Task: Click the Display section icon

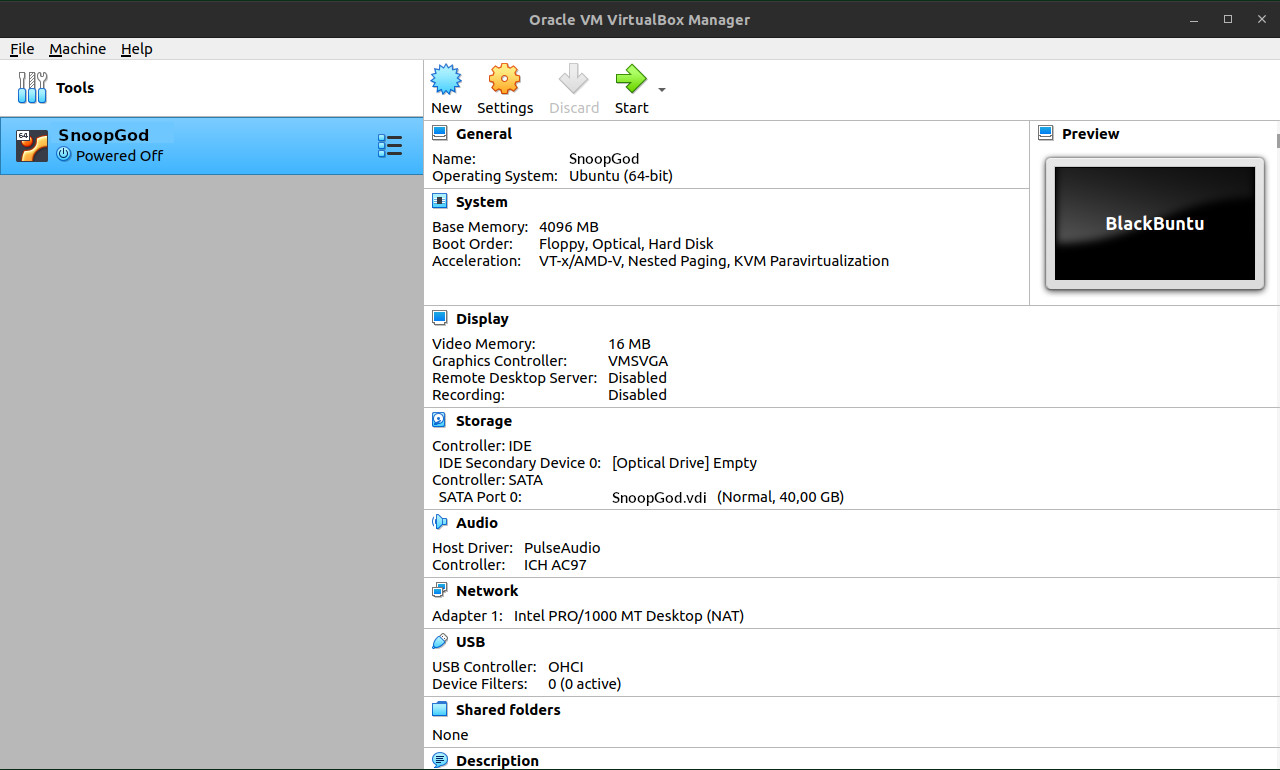Action: click(440, 318)
